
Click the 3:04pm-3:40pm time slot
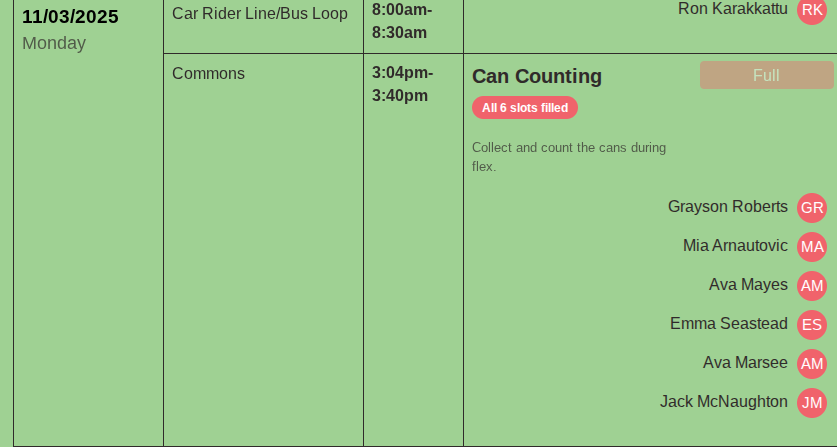(402, 84)
